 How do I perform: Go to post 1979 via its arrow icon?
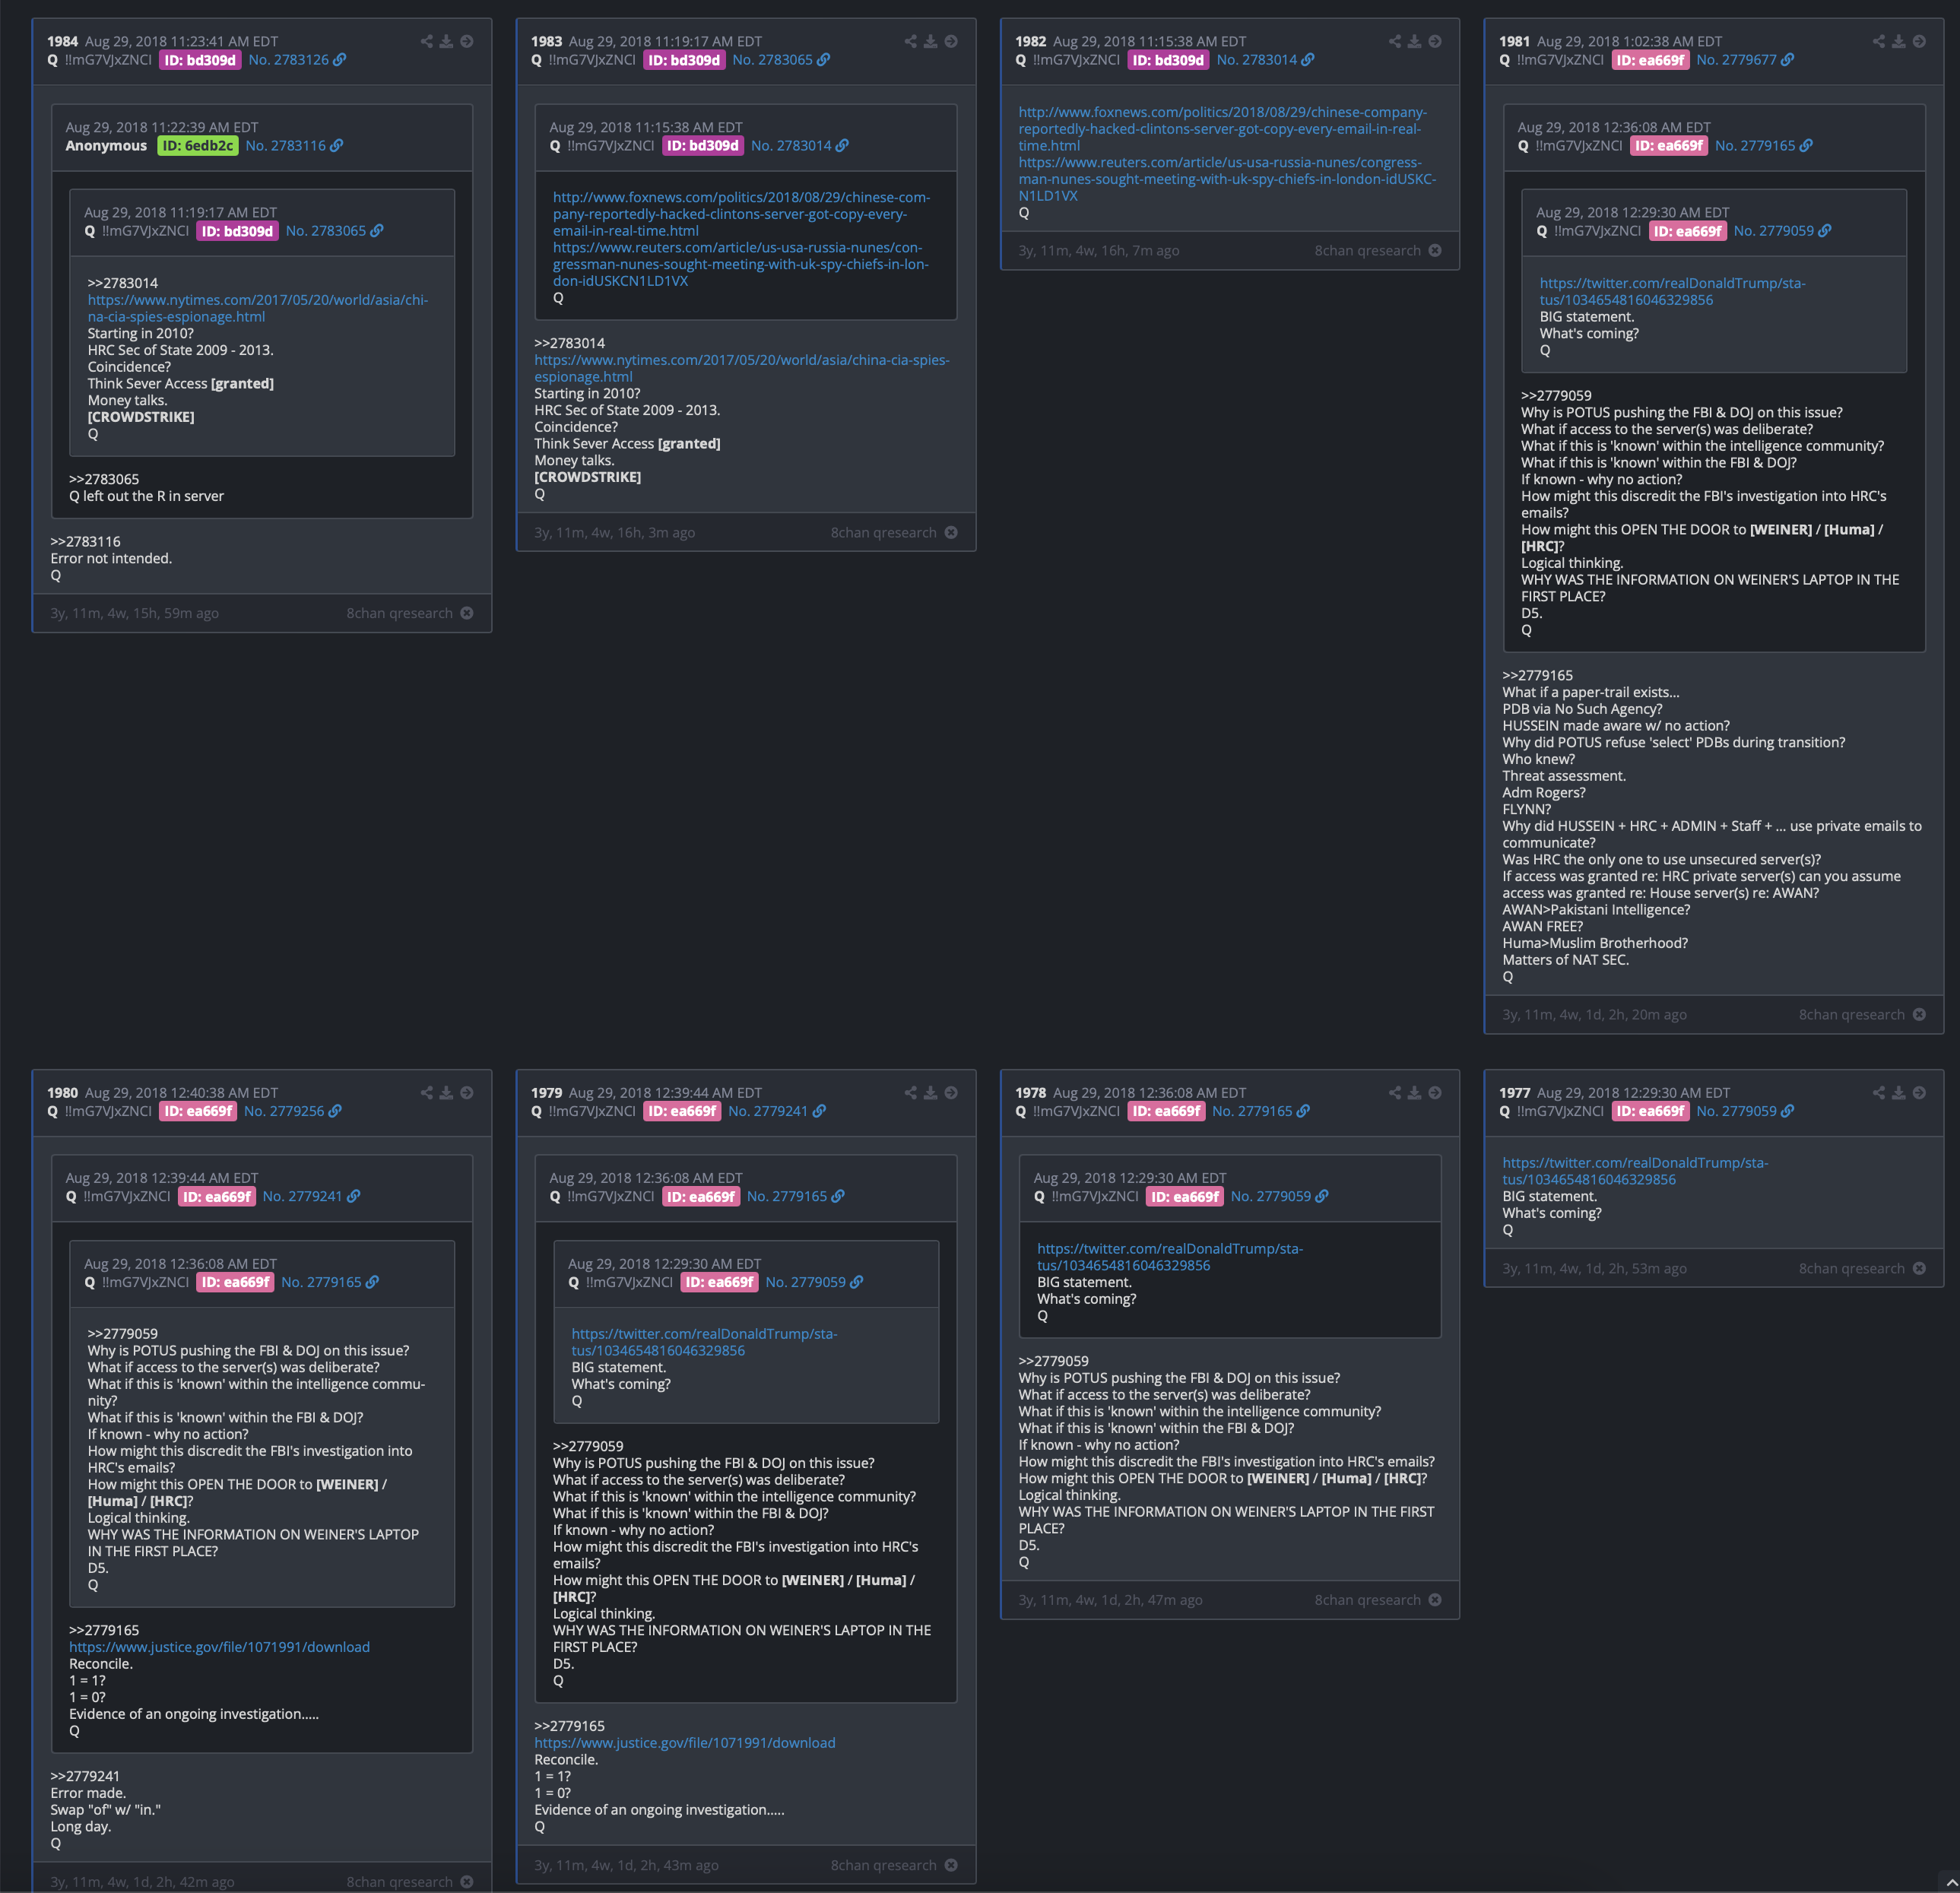951,1093
